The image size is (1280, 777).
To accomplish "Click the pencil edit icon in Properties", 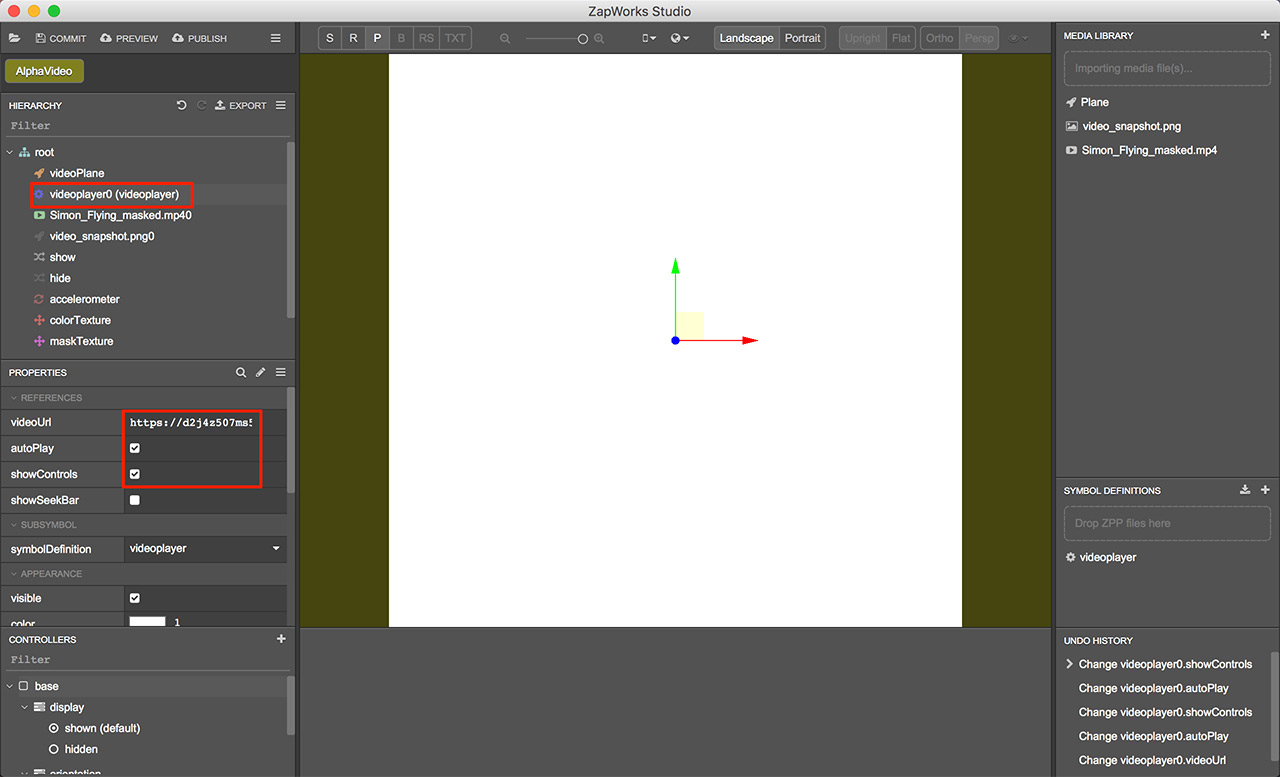I will point(261,372).
